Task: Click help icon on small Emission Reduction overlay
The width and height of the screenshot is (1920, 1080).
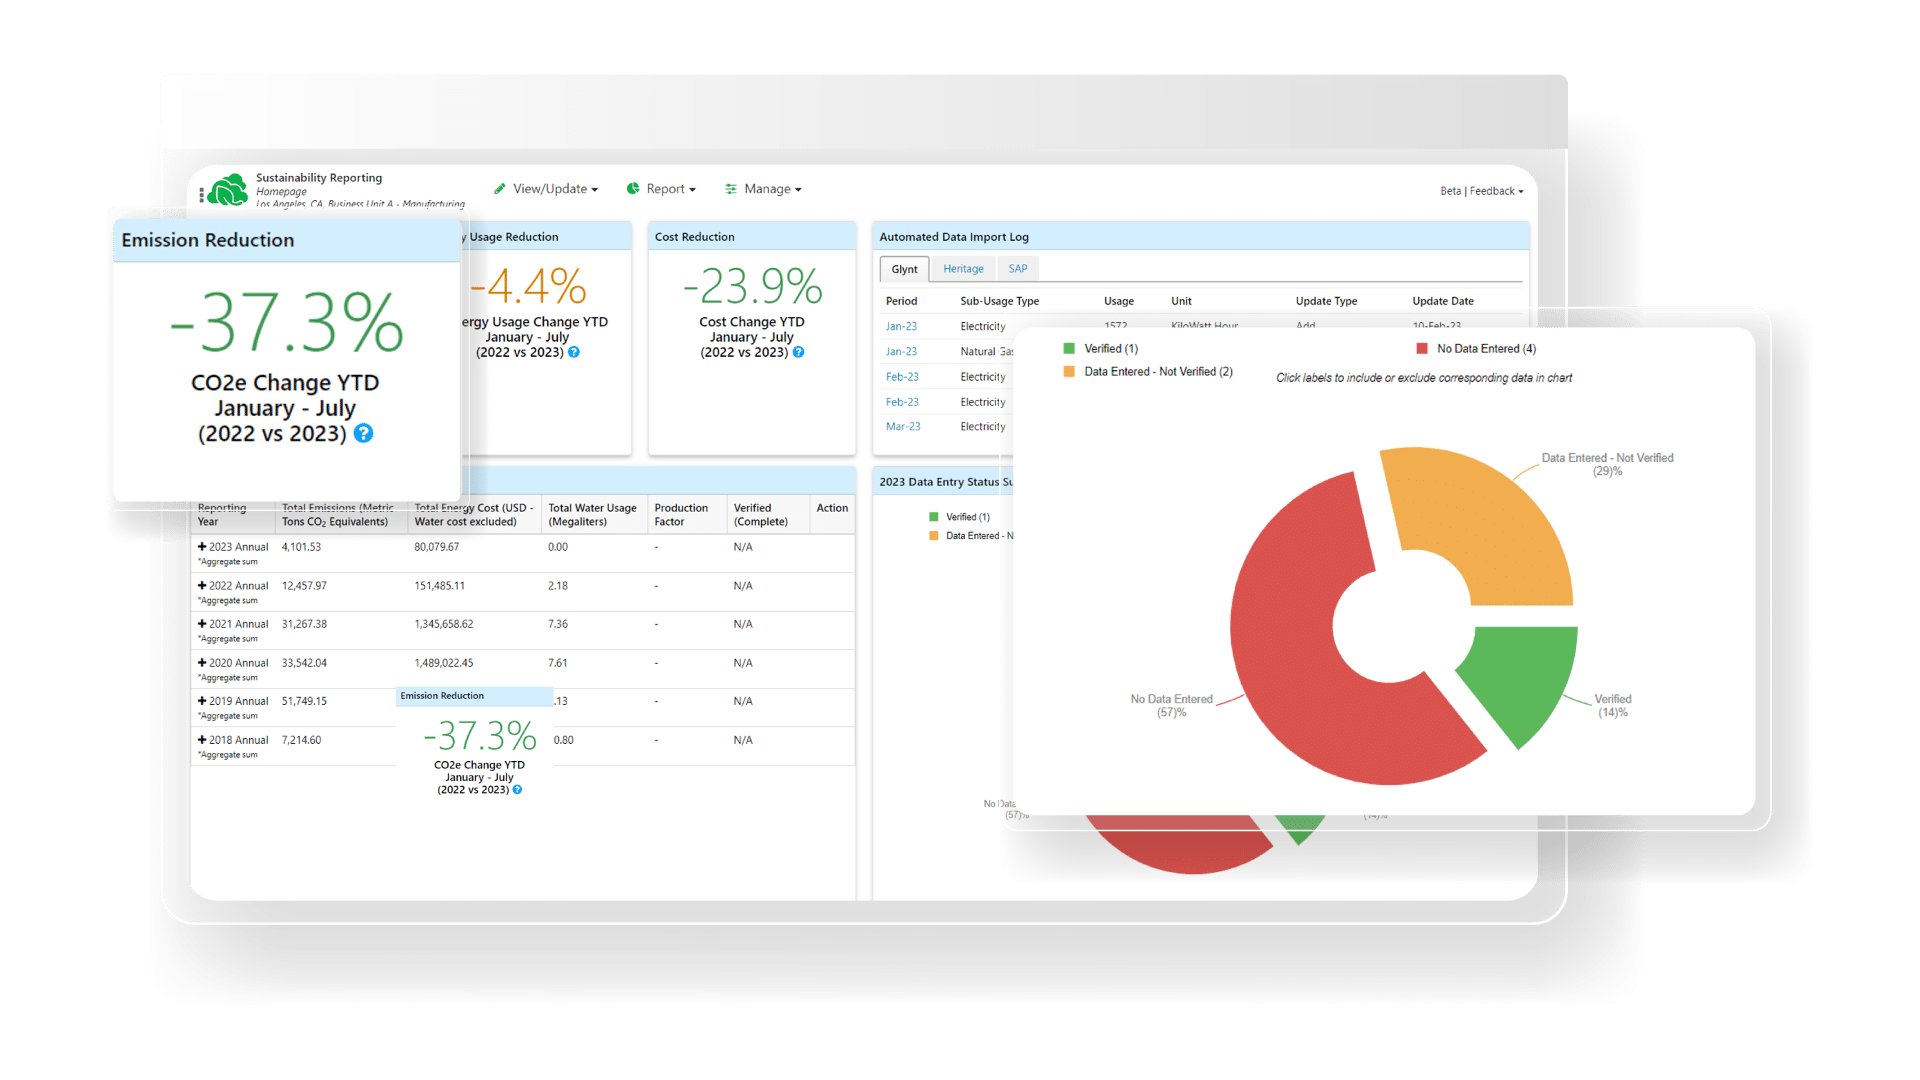Action: 517,790
